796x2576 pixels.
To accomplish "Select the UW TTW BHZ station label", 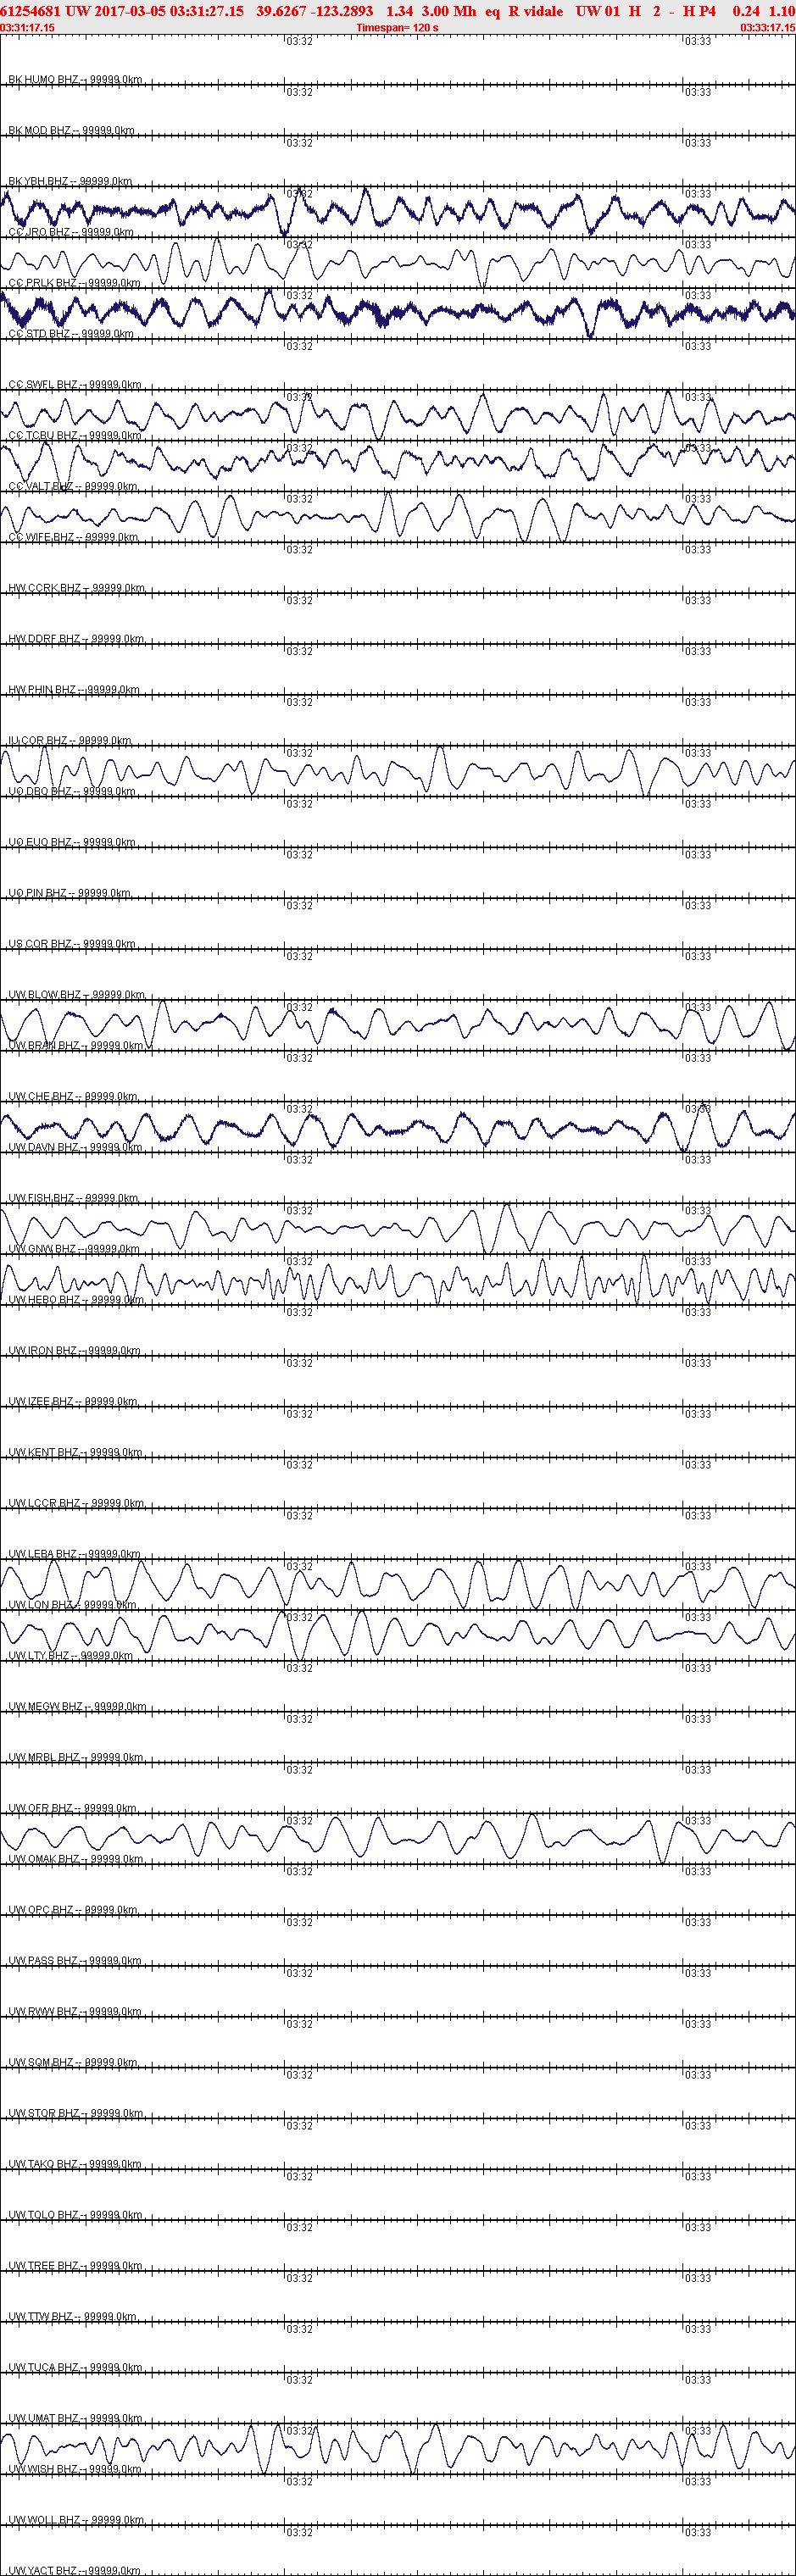I will (x=73, y=2317).
